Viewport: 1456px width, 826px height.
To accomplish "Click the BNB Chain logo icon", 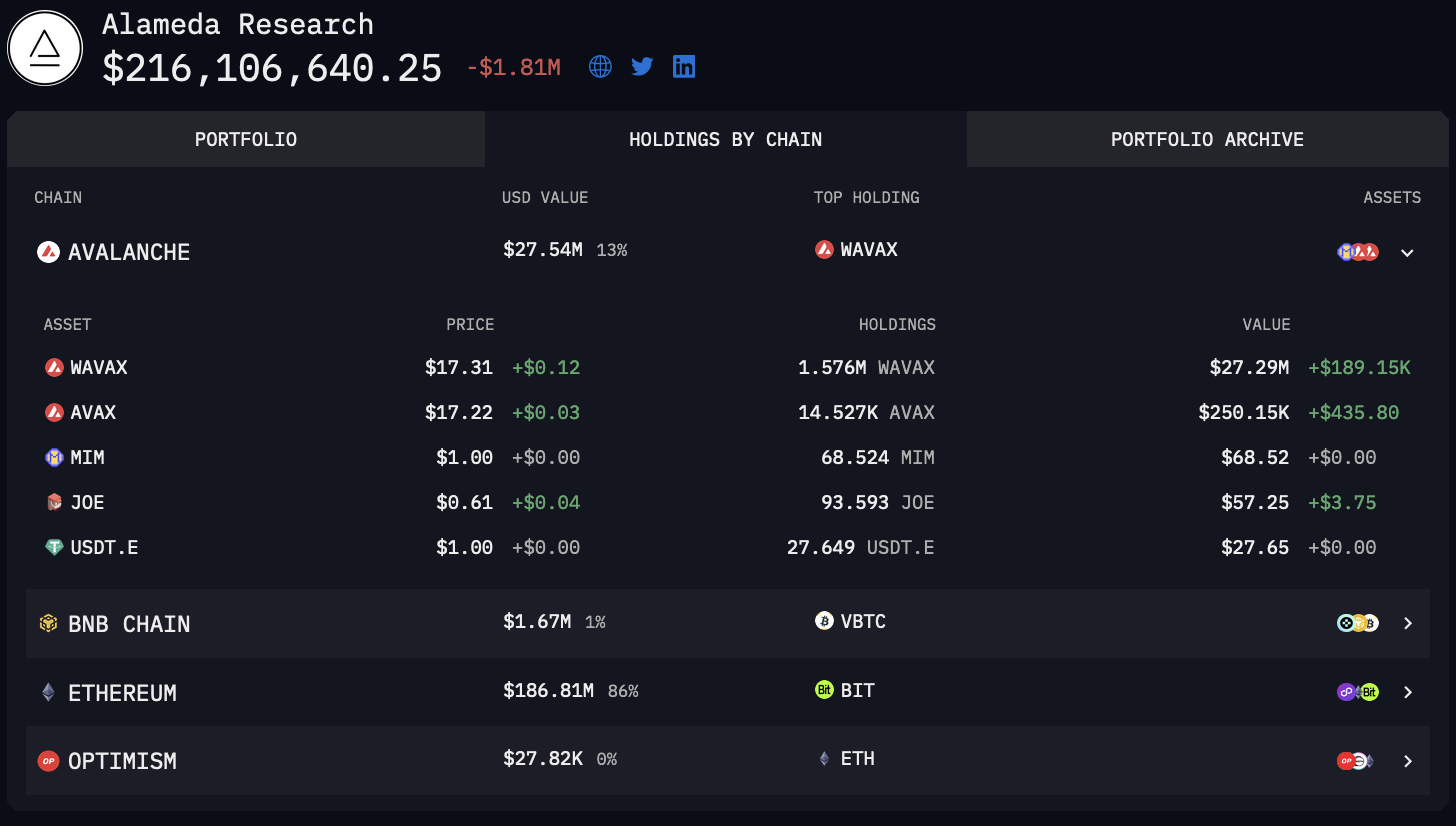I will click(48, 624).
